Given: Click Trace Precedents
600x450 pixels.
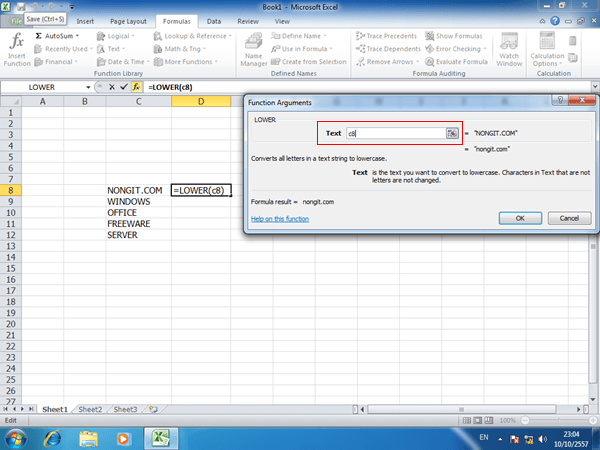Looking at the screenshot, I should point(386,36).
